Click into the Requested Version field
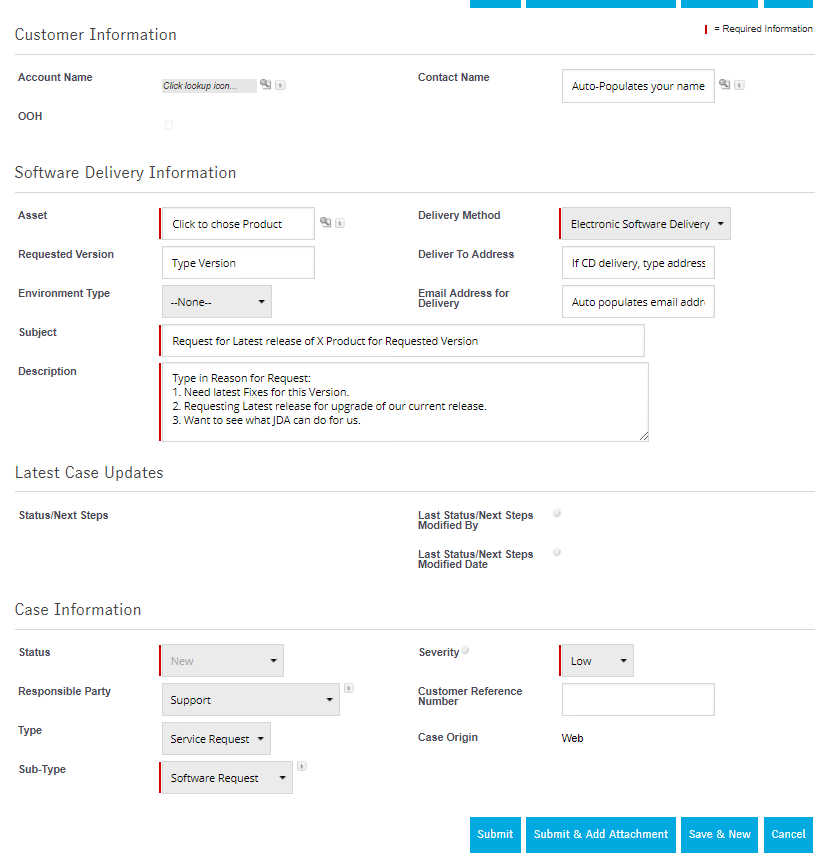Screen dimensions: 833x862 tap(238, 263)
